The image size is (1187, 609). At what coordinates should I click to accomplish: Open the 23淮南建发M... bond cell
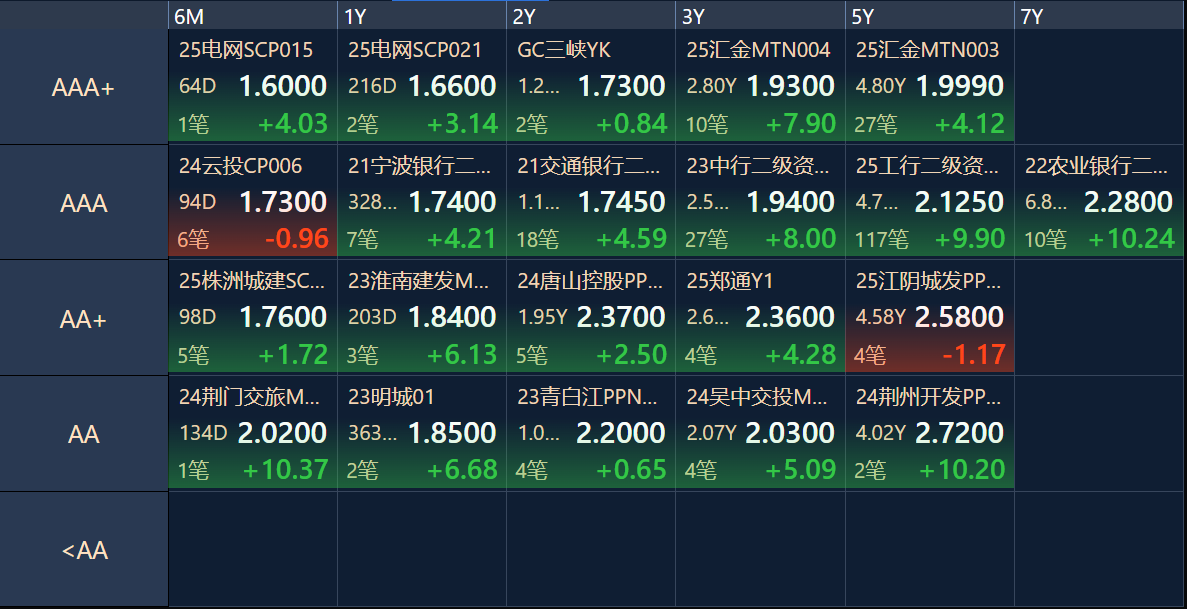click(x=422, y=317)
